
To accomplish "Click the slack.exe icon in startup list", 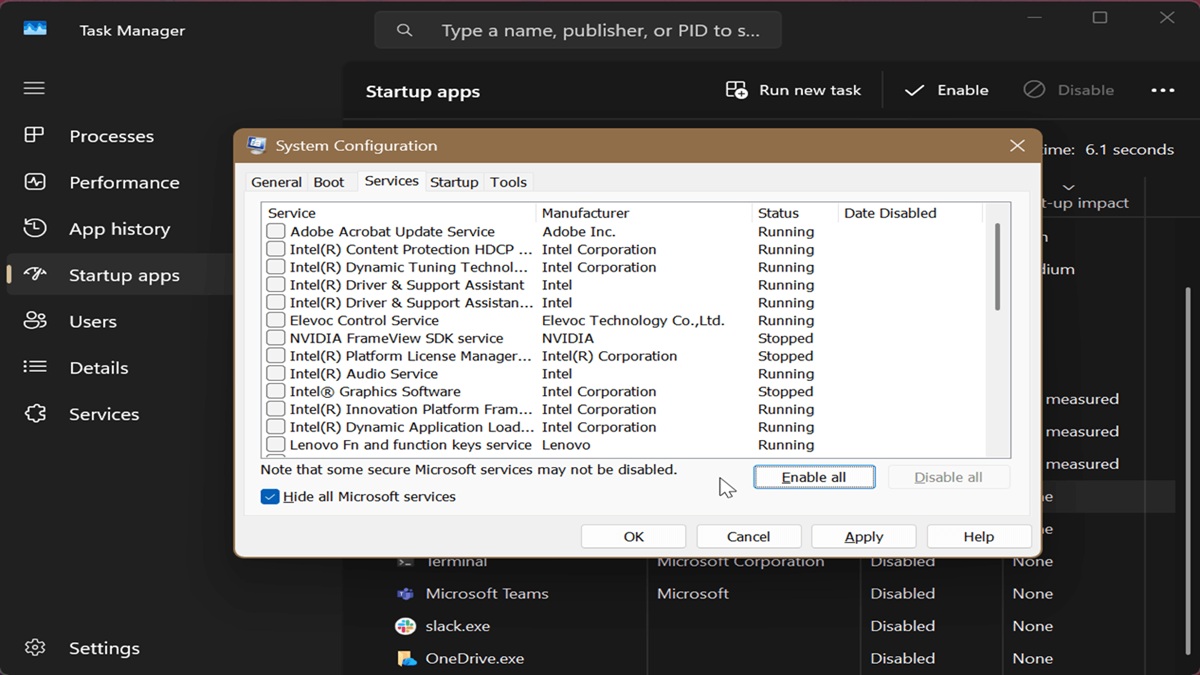I will click(x=405, y=626).
